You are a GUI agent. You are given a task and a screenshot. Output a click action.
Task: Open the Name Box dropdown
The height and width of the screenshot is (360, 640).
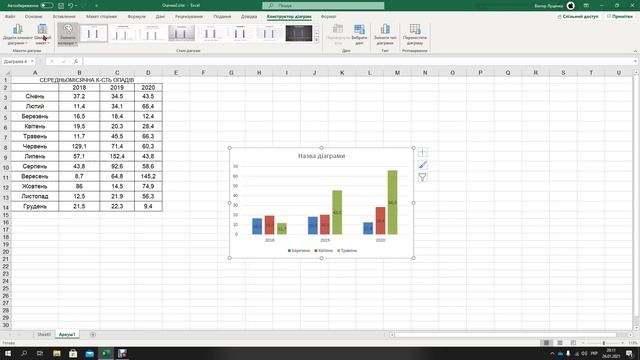[32, 61]
